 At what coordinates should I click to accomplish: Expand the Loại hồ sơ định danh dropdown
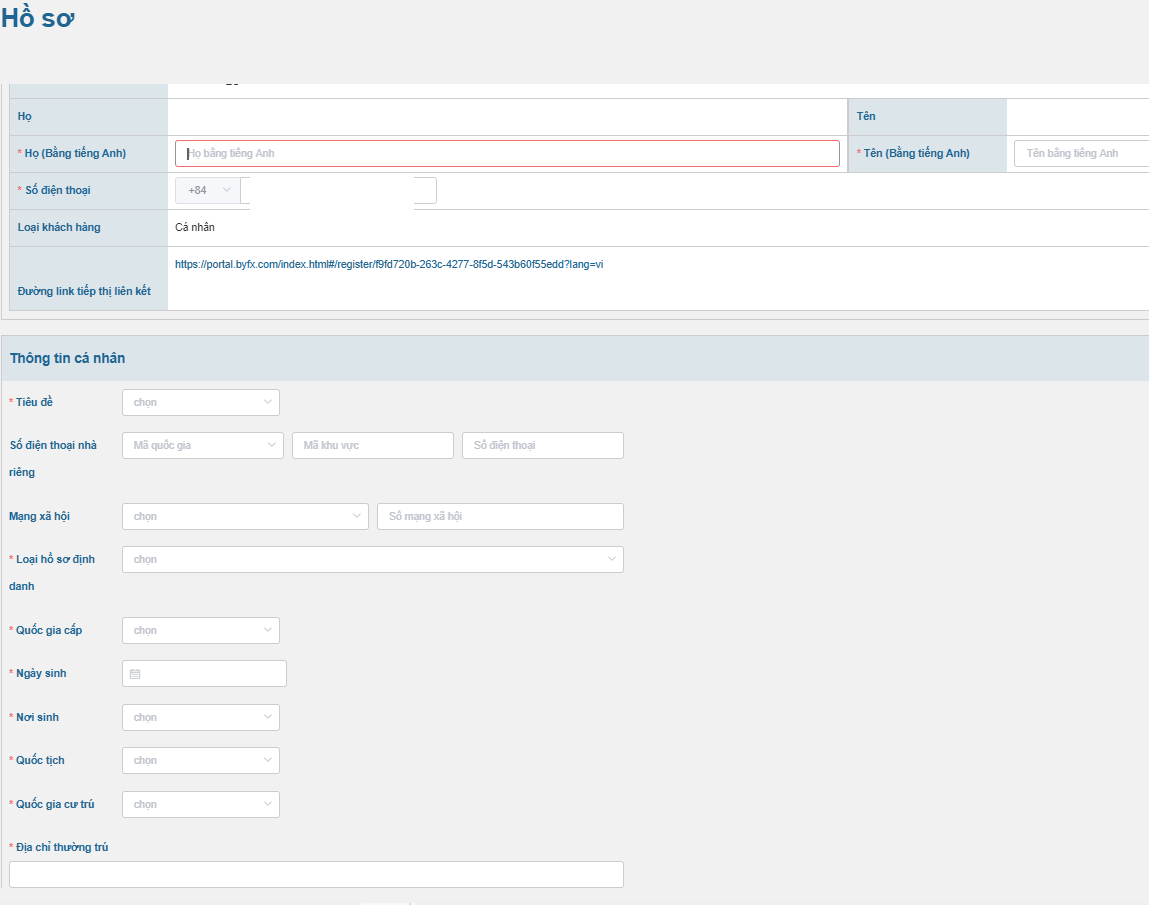tap(373, 560)
